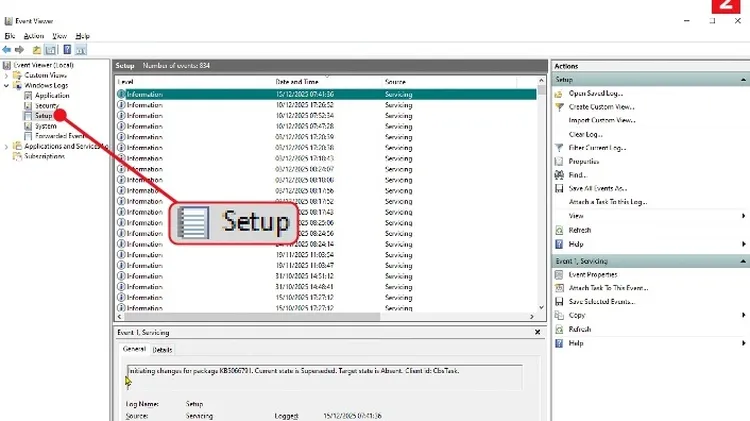Sort events by Date and Time column

coord(297,81)
